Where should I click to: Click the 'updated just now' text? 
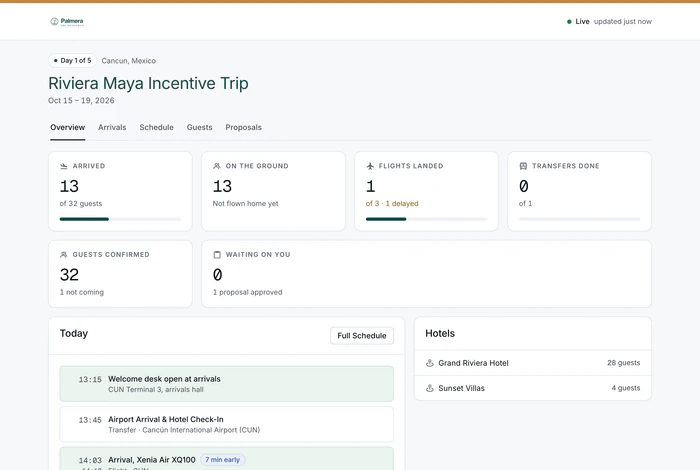[622, 21]
